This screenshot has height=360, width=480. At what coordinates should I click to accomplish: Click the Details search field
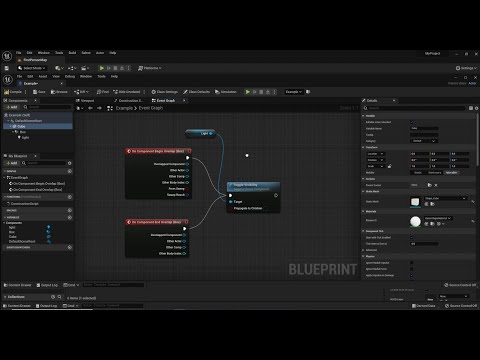[414, 108]
